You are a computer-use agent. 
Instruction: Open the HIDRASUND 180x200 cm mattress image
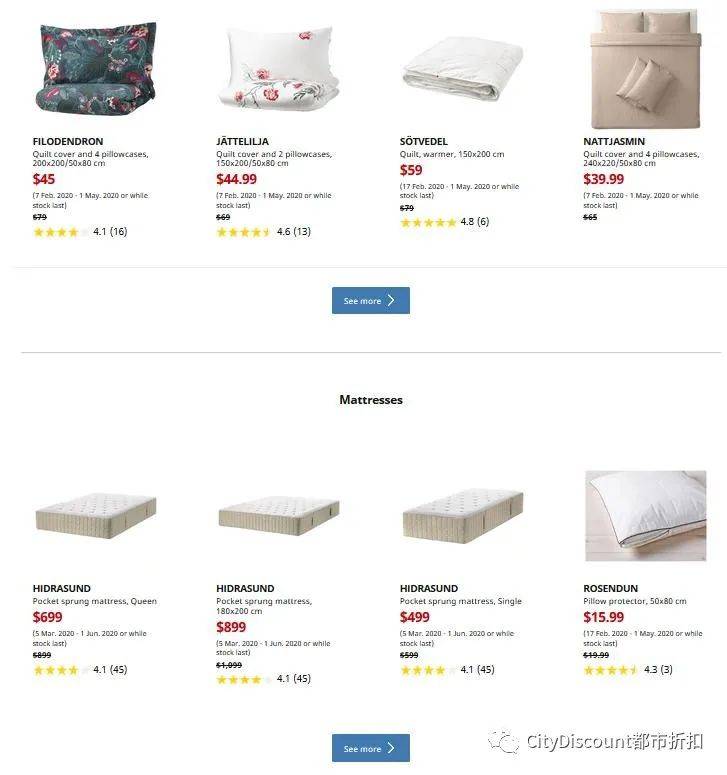(279, 516)
